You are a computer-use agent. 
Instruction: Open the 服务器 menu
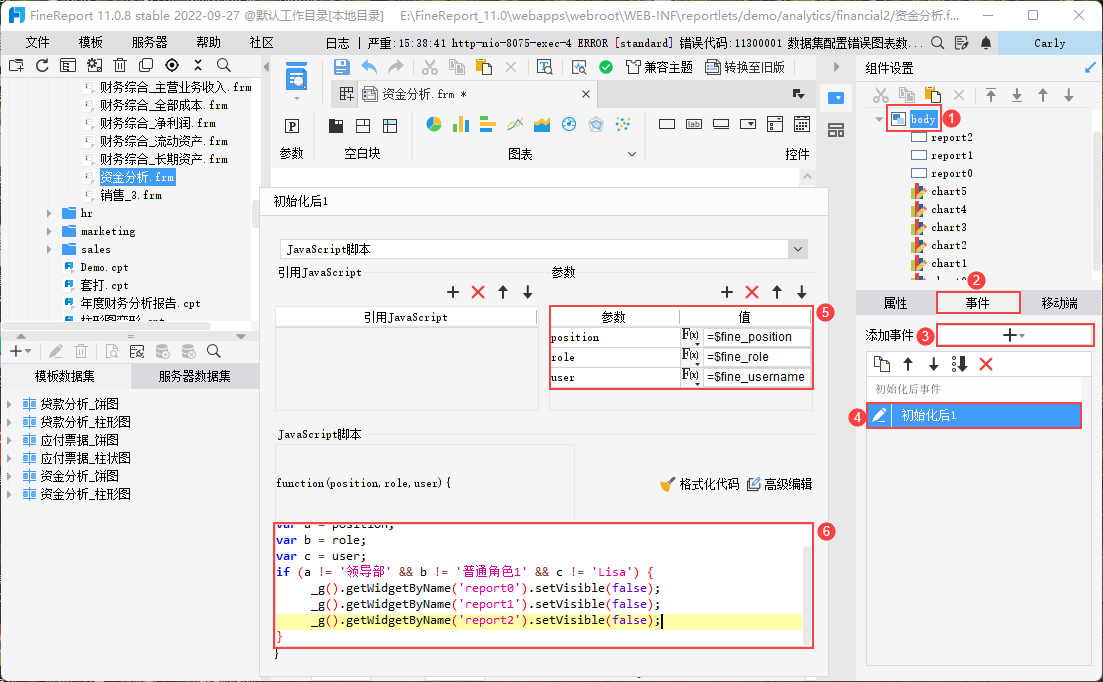tap(150, 43)
